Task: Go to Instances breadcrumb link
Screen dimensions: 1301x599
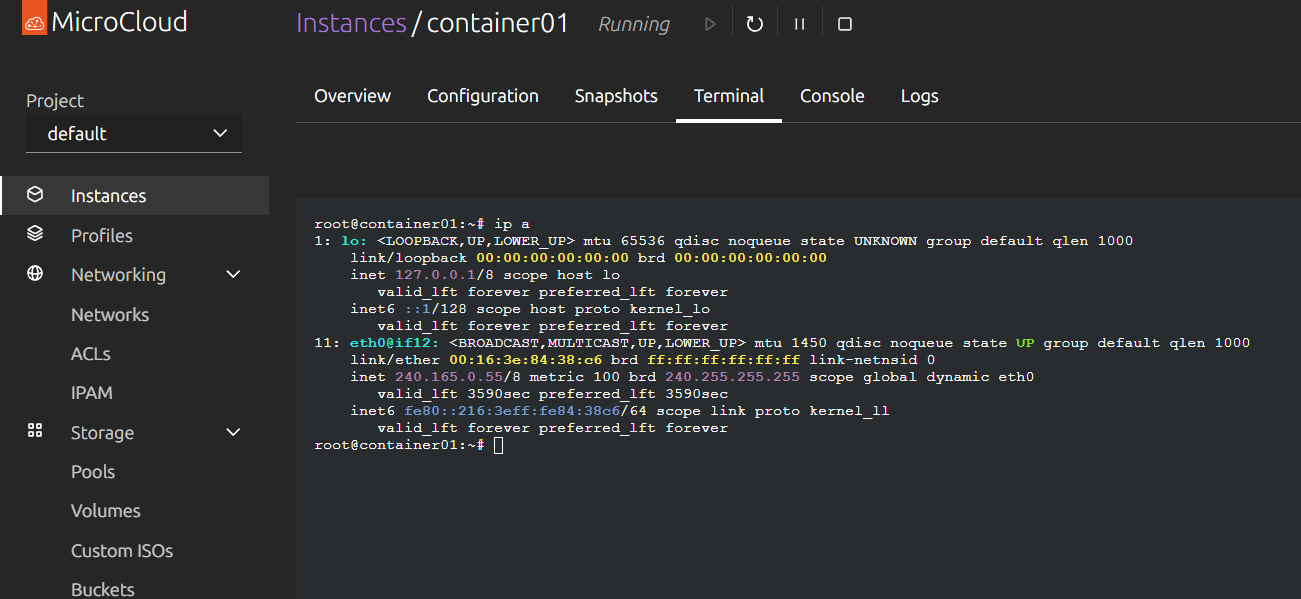Action: (351, 23)
